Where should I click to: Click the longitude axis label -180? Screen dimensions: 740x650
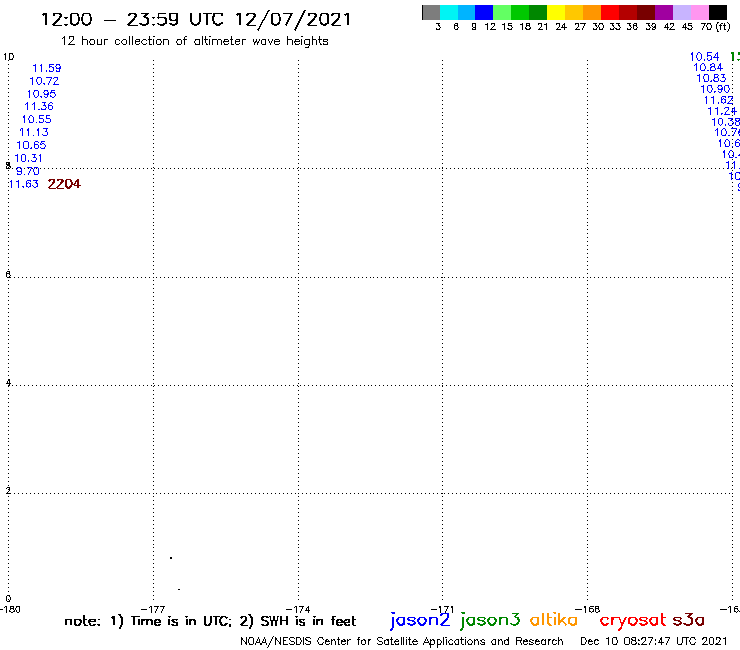(10, 609)
